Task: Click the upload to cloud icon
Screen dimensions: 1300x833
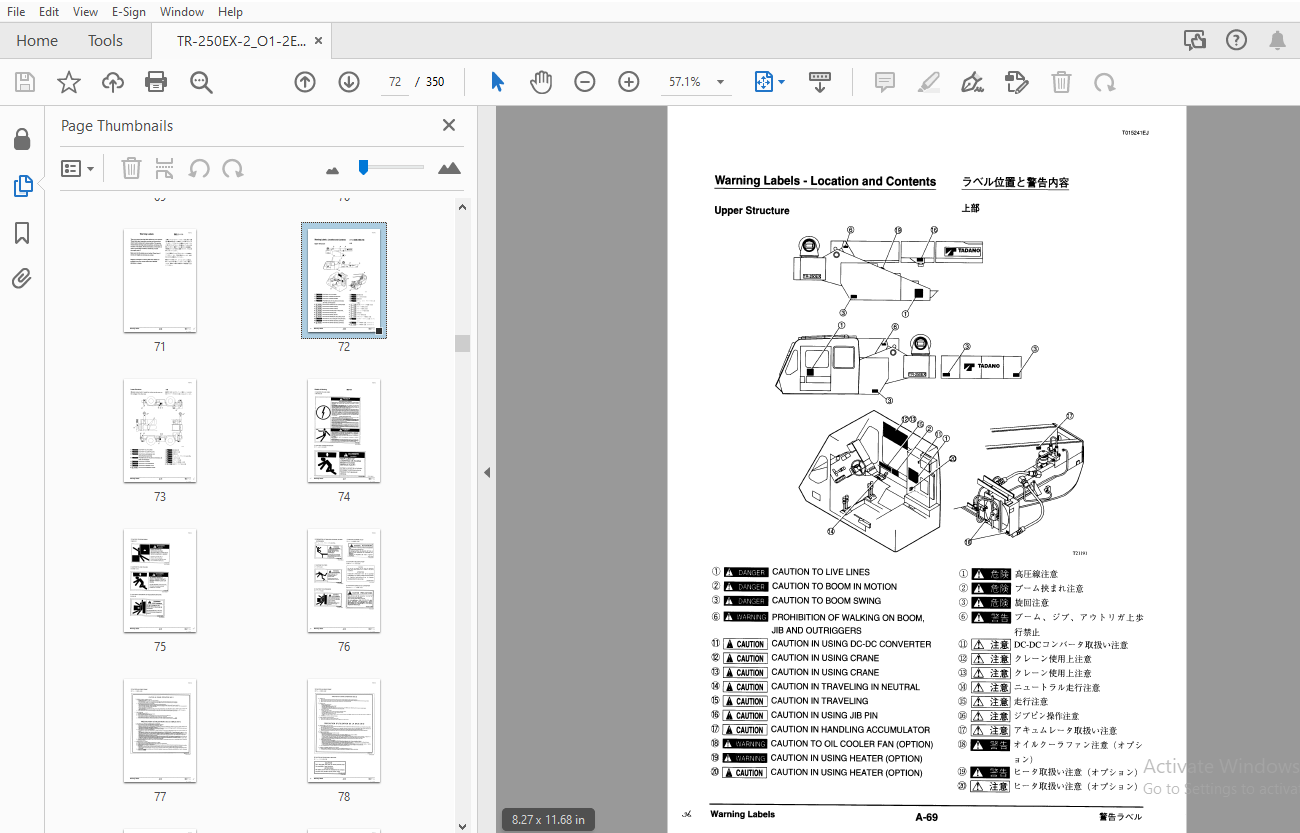Action: (x=113, y=82)
